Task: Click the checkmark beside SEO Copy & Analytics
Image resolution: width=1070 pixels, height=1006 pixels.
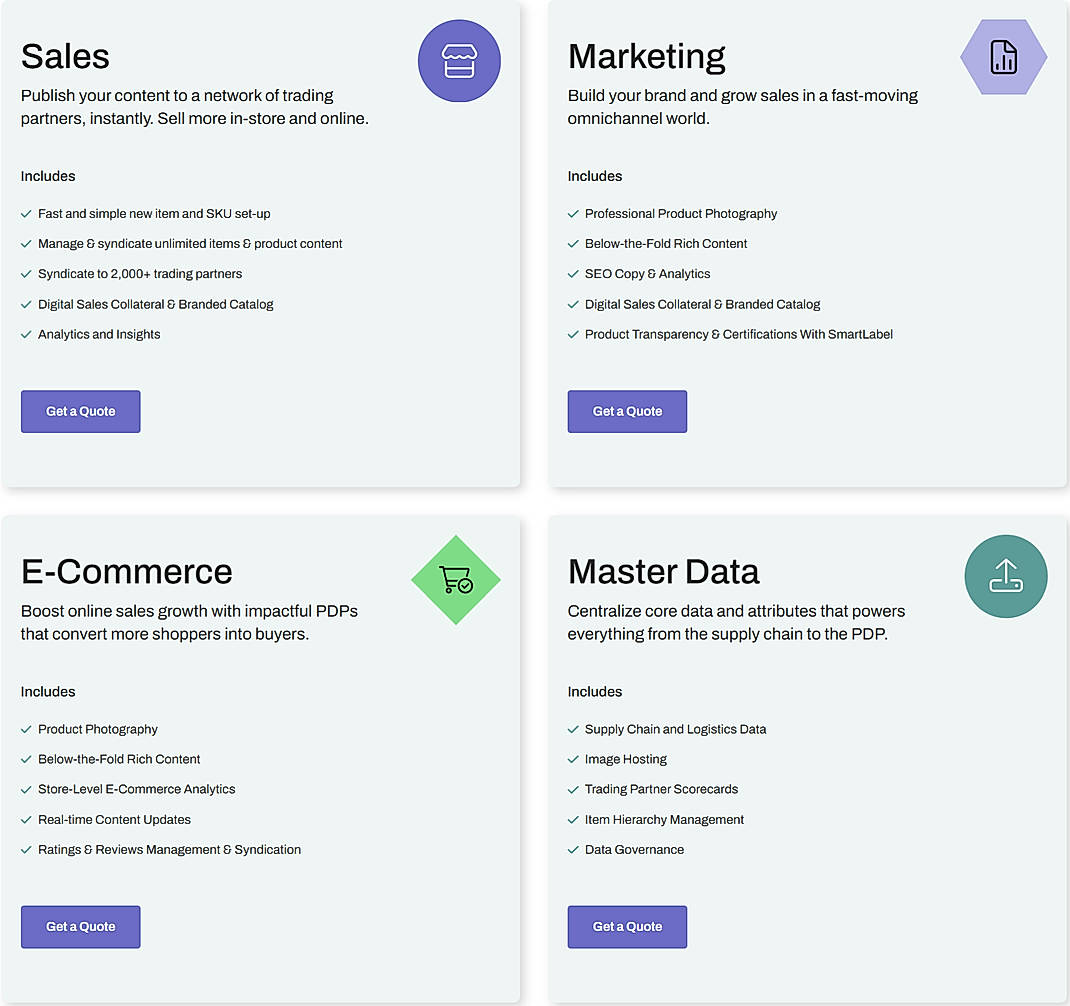Action: pos(573,273)
